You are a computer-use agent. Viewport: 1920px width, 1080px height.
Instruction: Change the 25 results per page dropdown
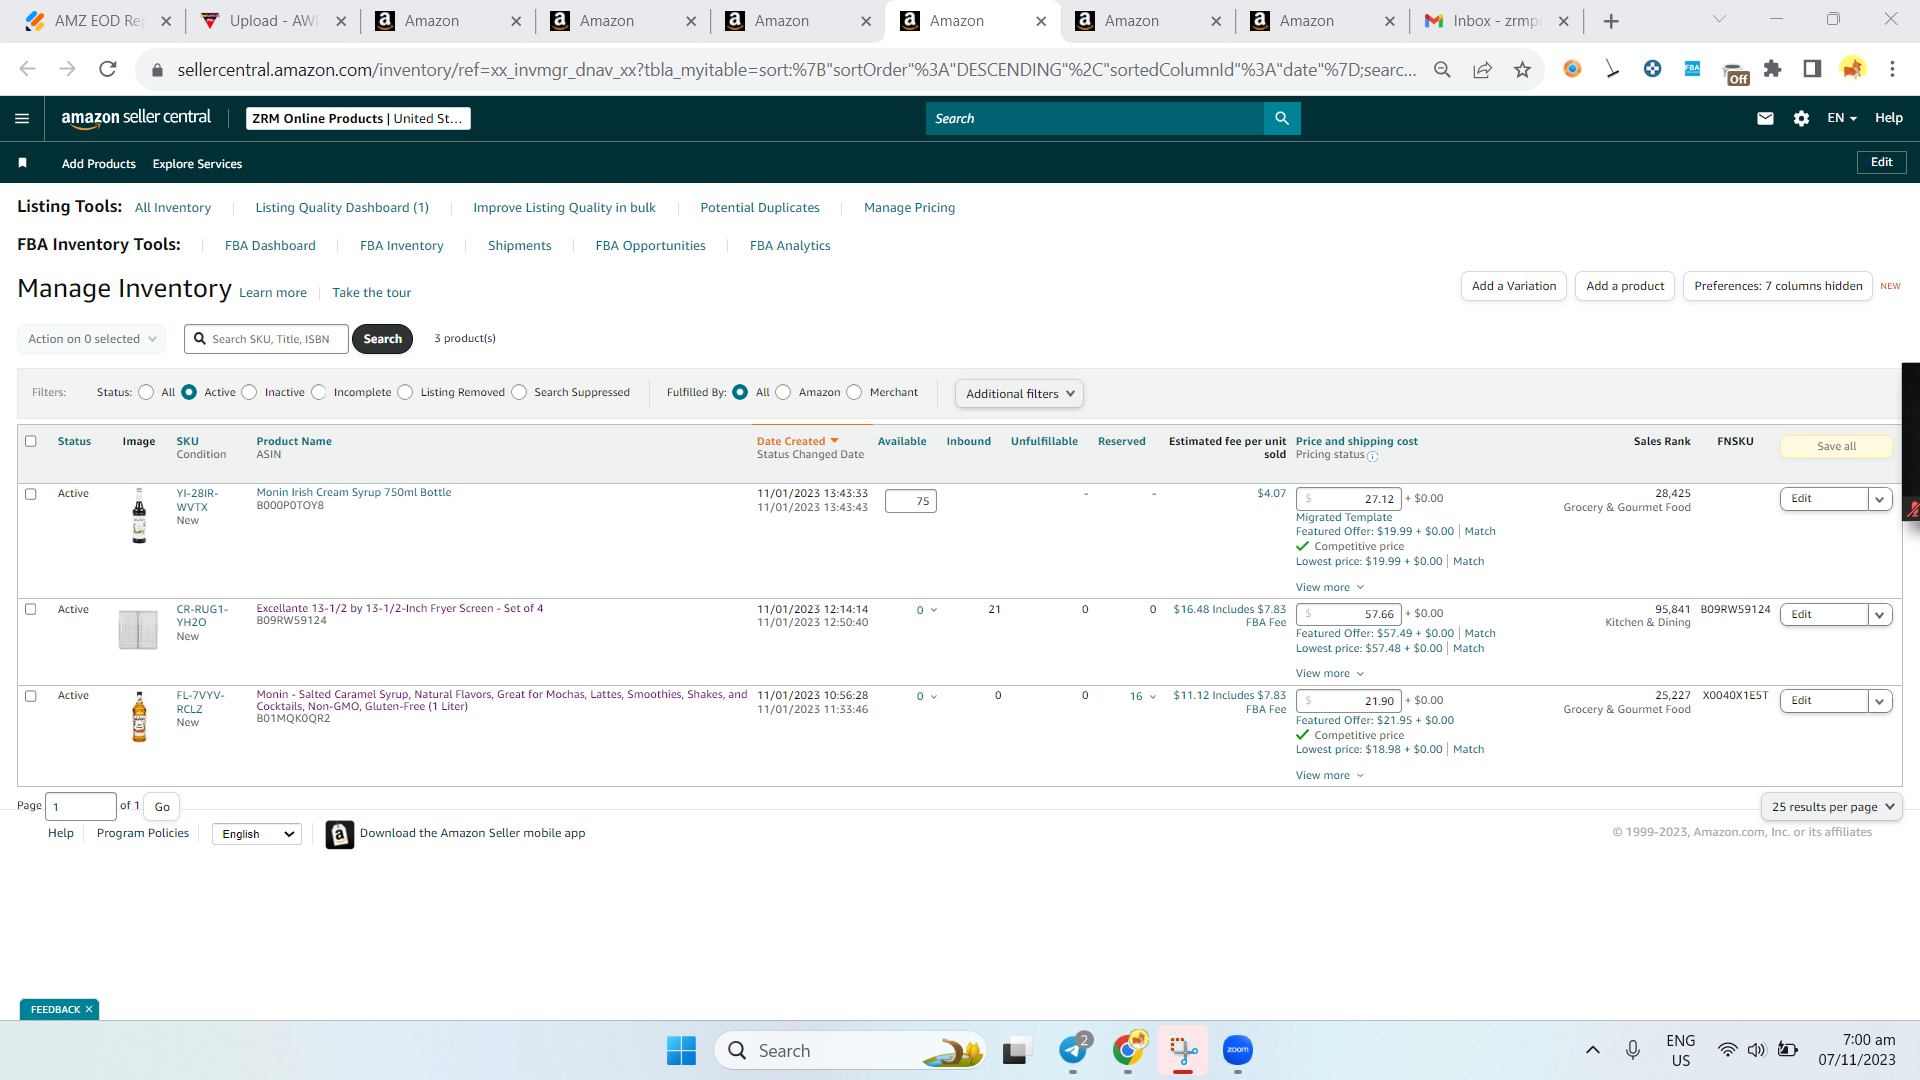1831,807
